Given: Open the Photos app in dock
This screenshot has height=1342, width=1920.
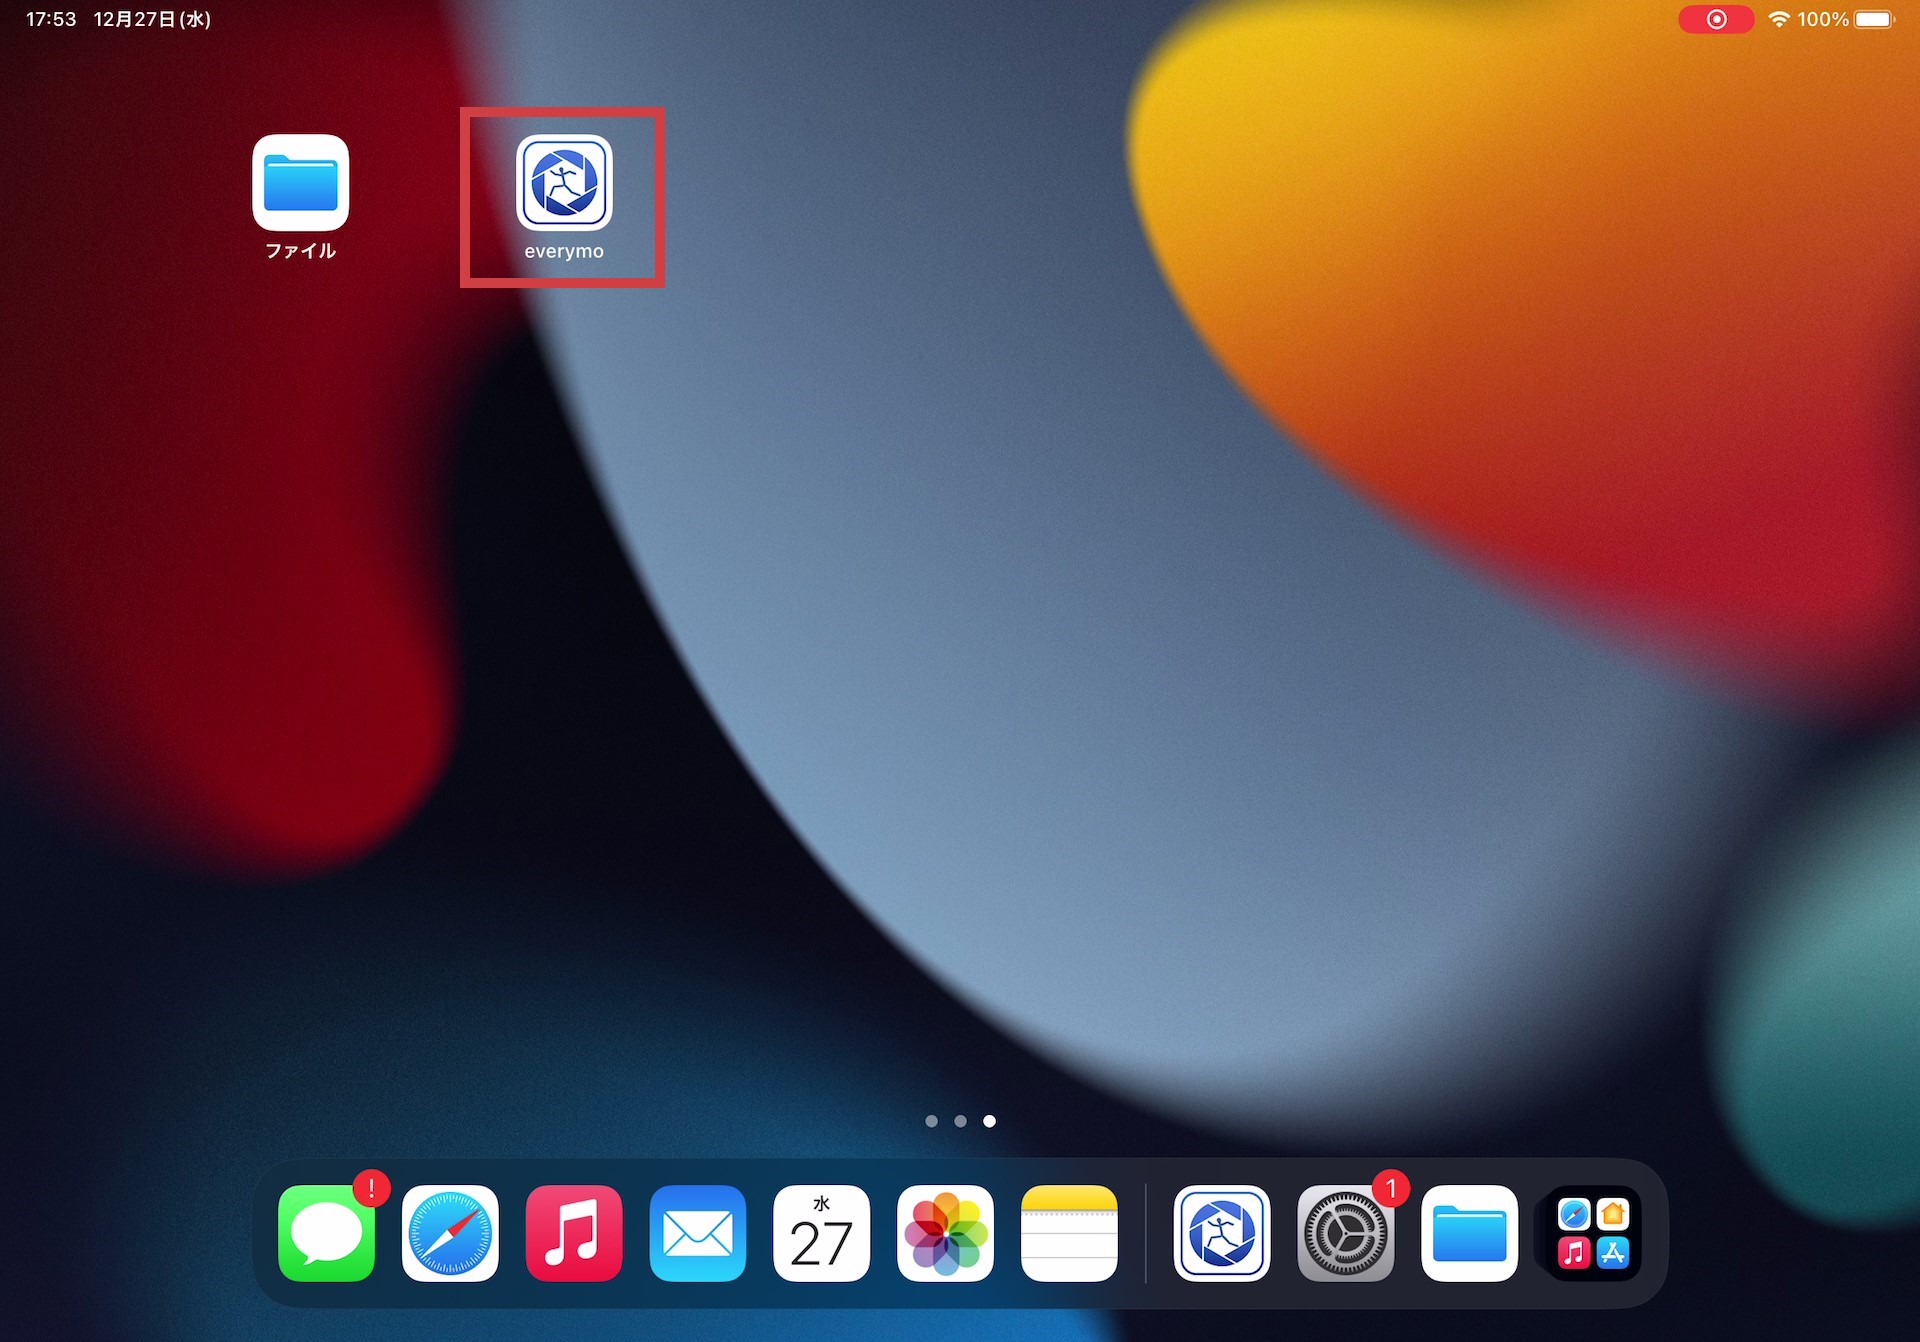Looking at the screenshot, I should 945,1233.
